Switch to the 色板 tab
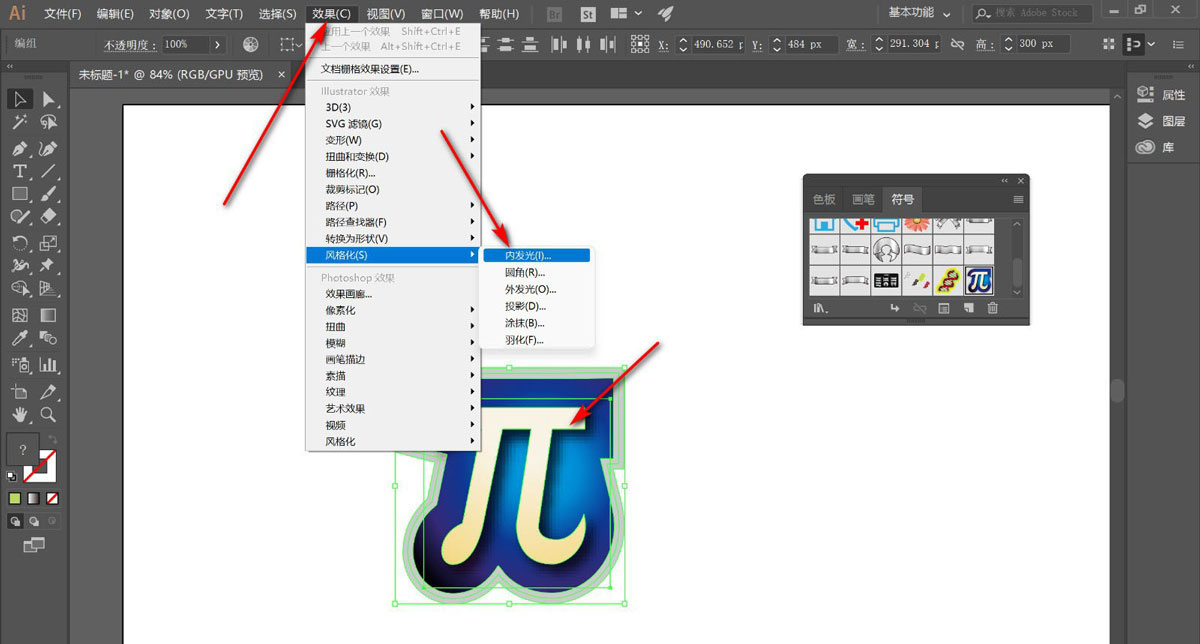Viewport: 1200px width, 644px height. (824, 199)
